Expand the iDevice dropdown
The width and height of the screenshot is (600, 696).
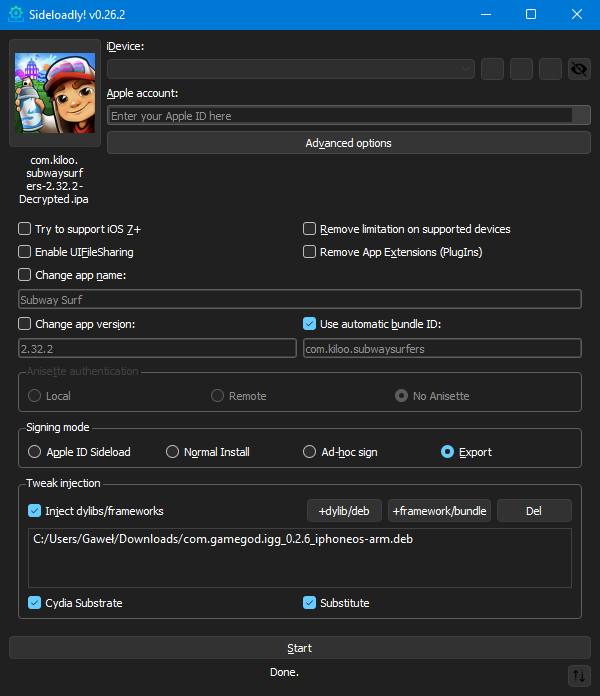[291, 69]
